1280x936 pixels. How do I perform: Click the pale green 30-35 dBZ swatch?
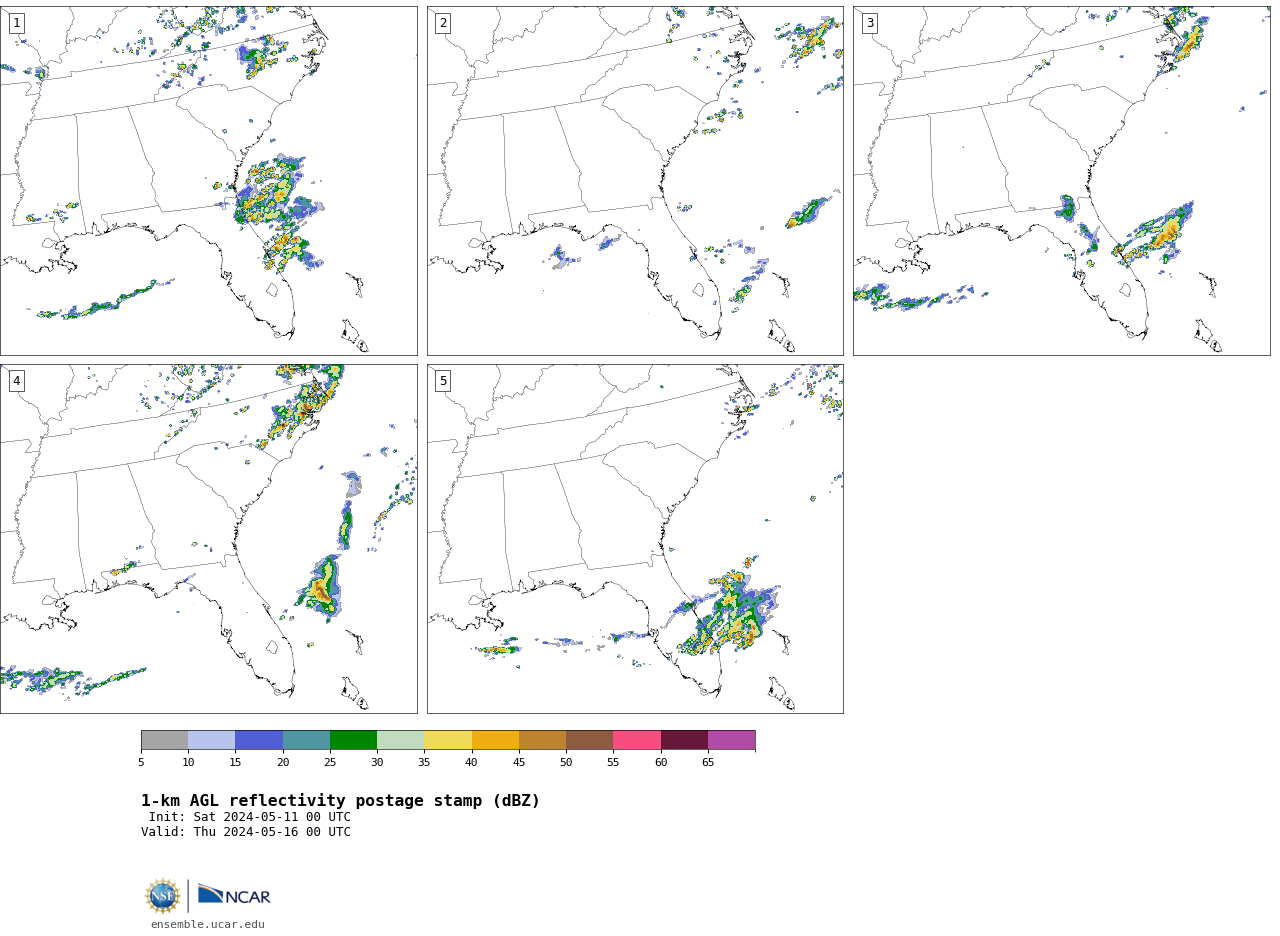point(400,740)
